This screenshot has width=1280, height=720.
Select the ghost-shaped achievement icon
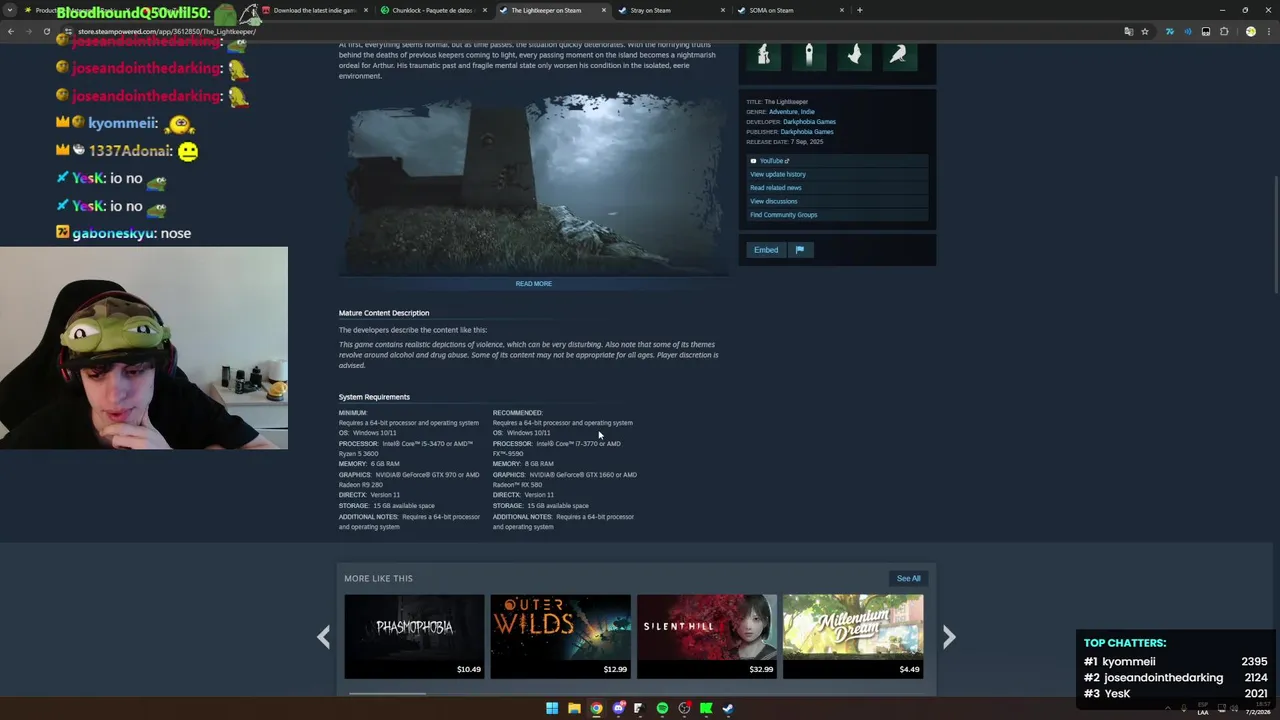(x=854, y=55)
